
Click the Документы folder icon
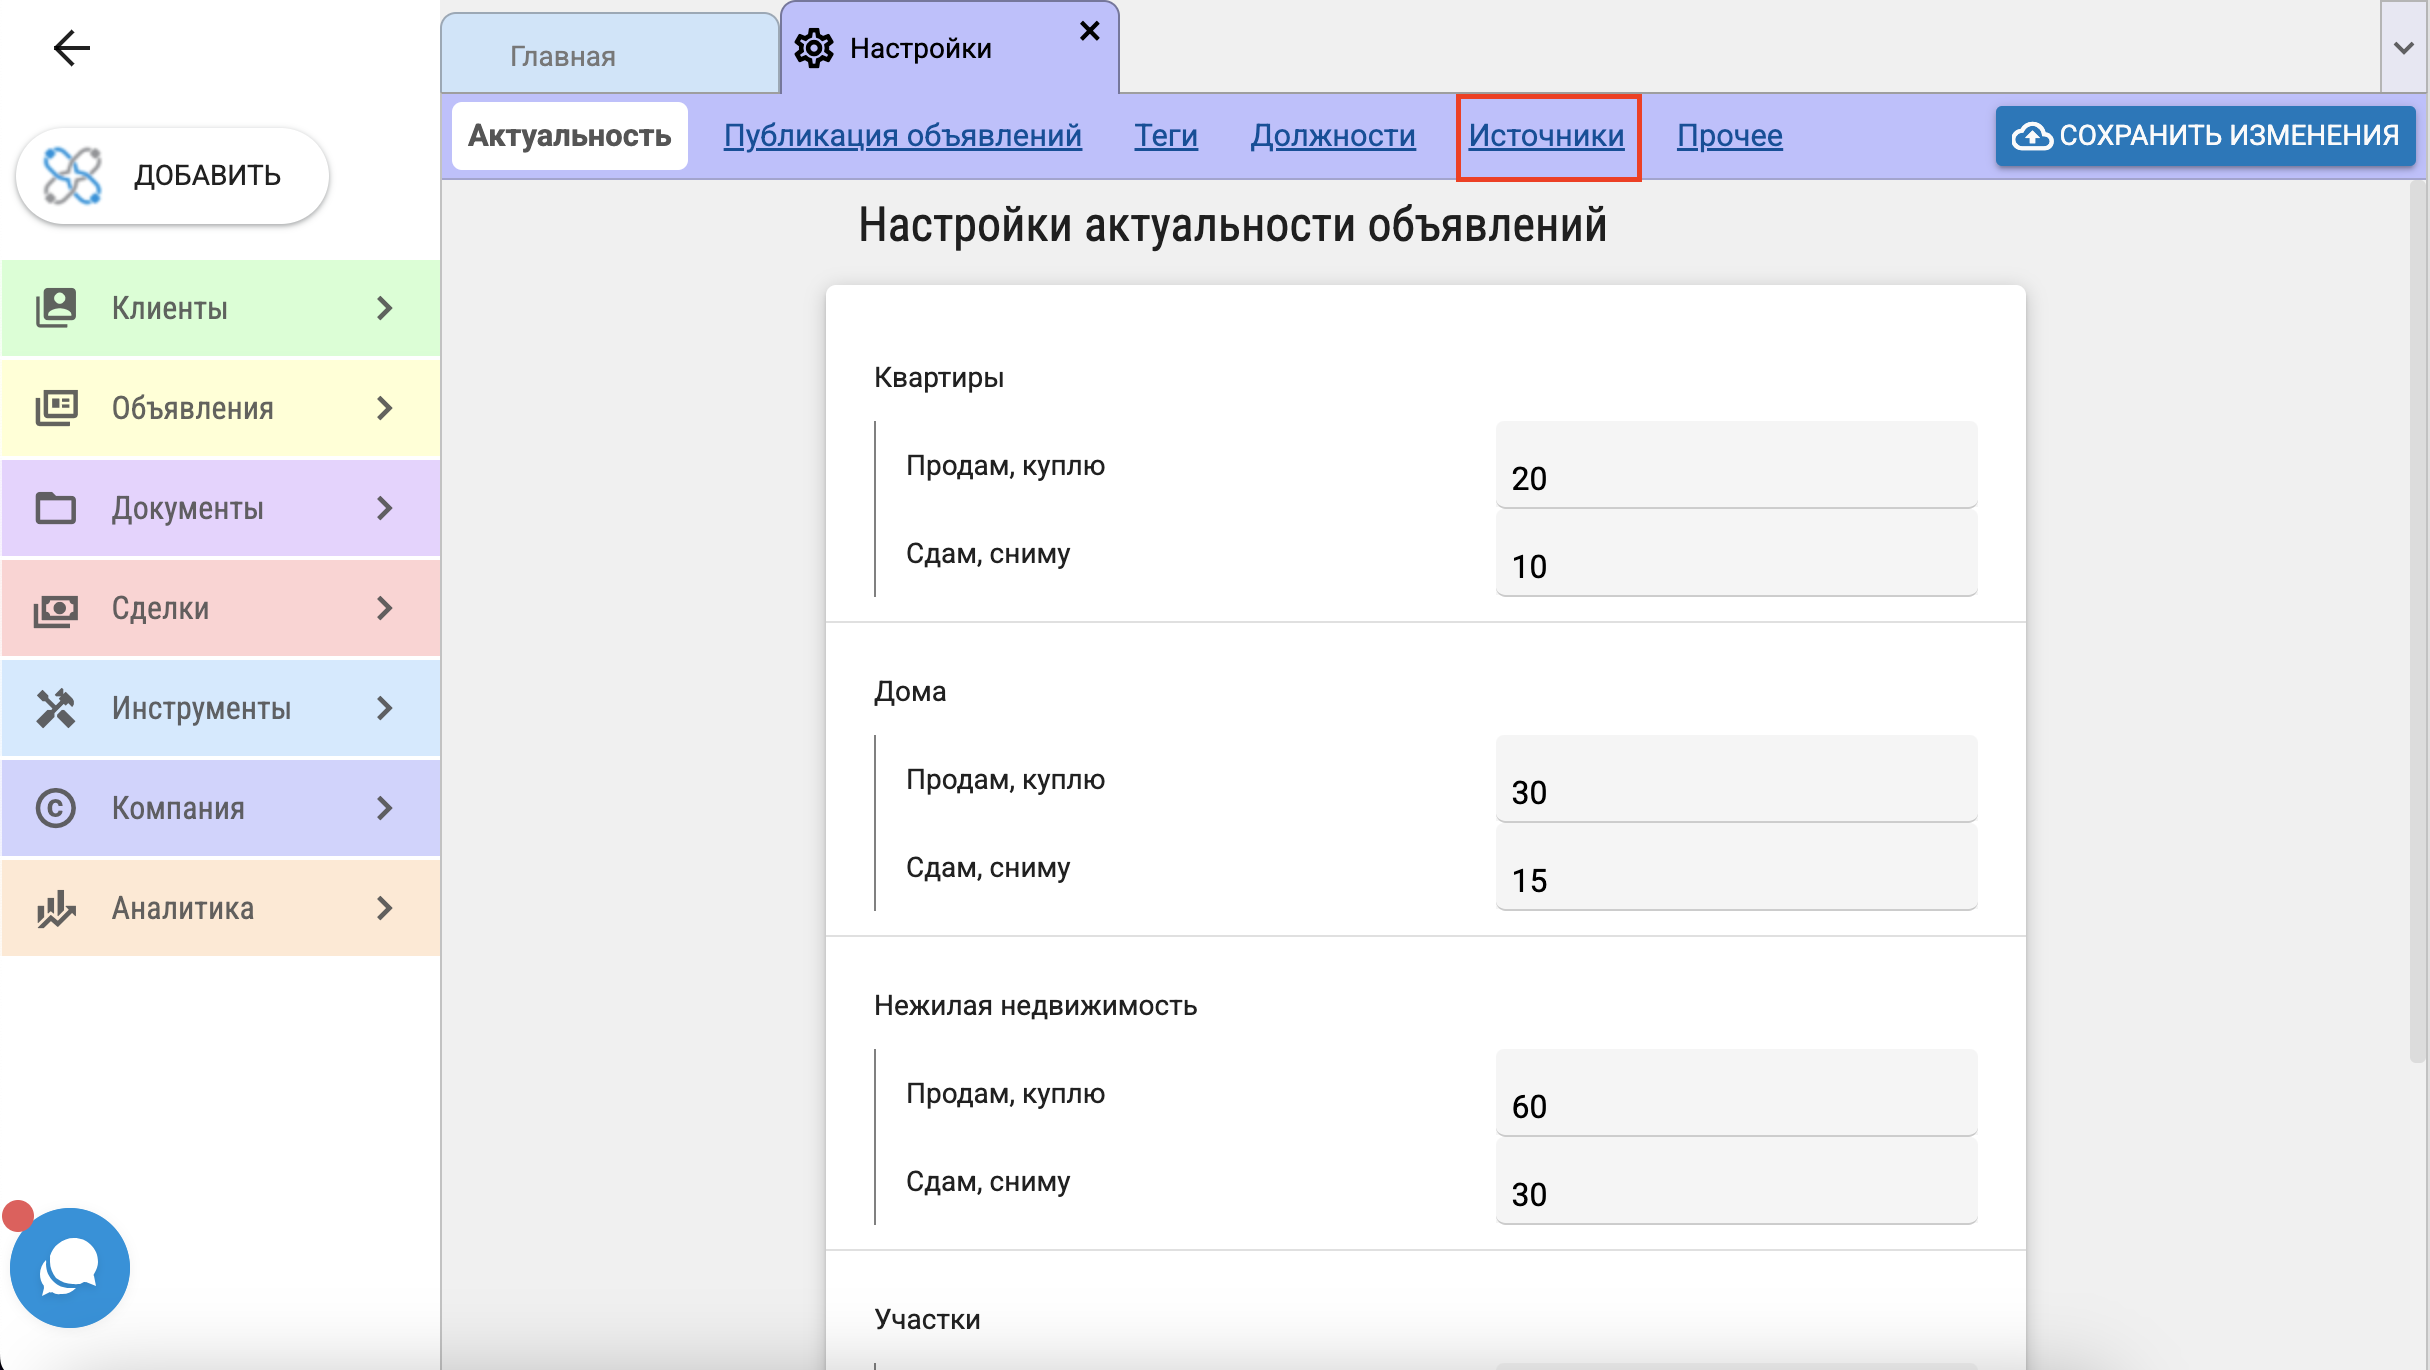point(56,508)
